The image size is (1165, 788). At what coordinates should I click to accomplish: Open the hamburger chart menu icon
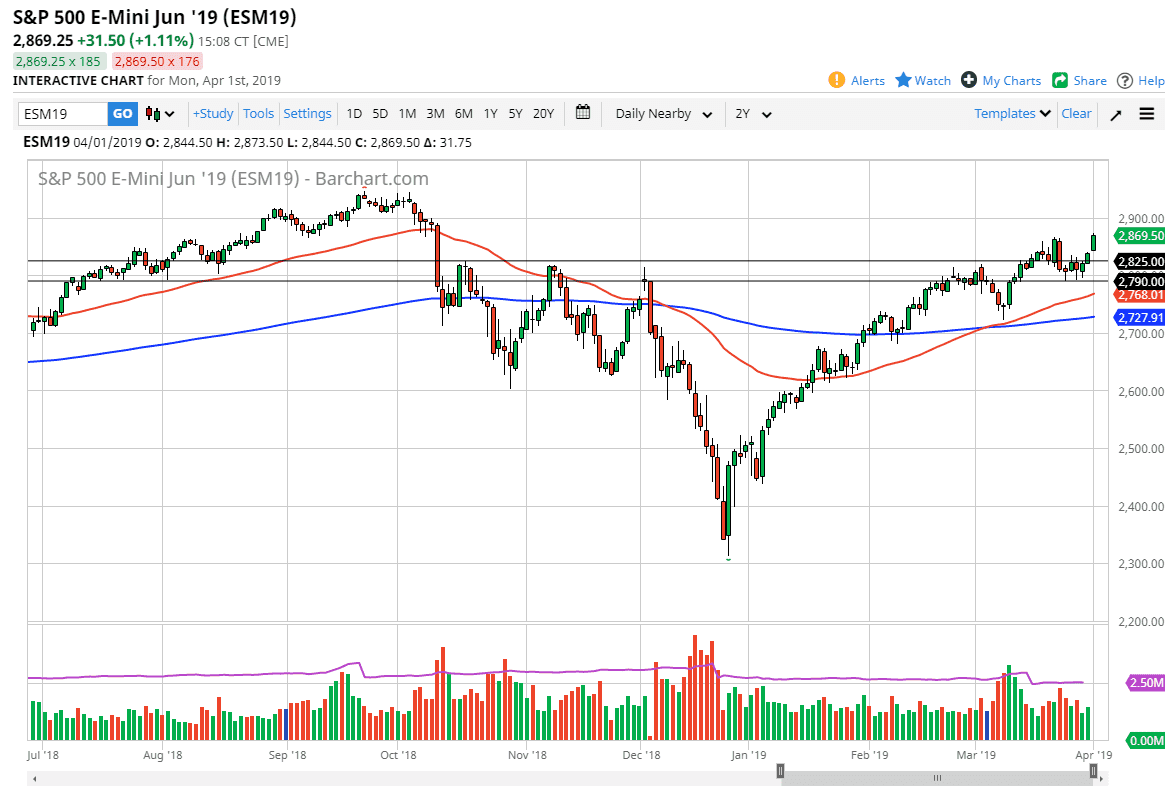(x=1146, y=113)
